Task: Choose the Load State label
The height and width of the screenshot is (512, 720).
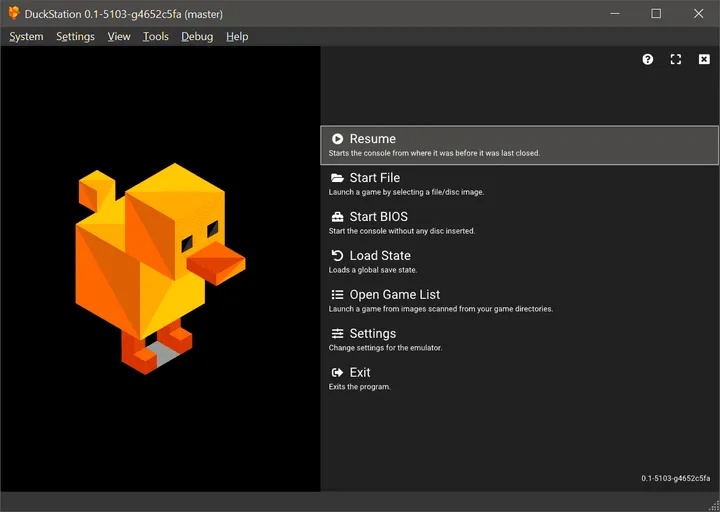Action: coord(380,255)
